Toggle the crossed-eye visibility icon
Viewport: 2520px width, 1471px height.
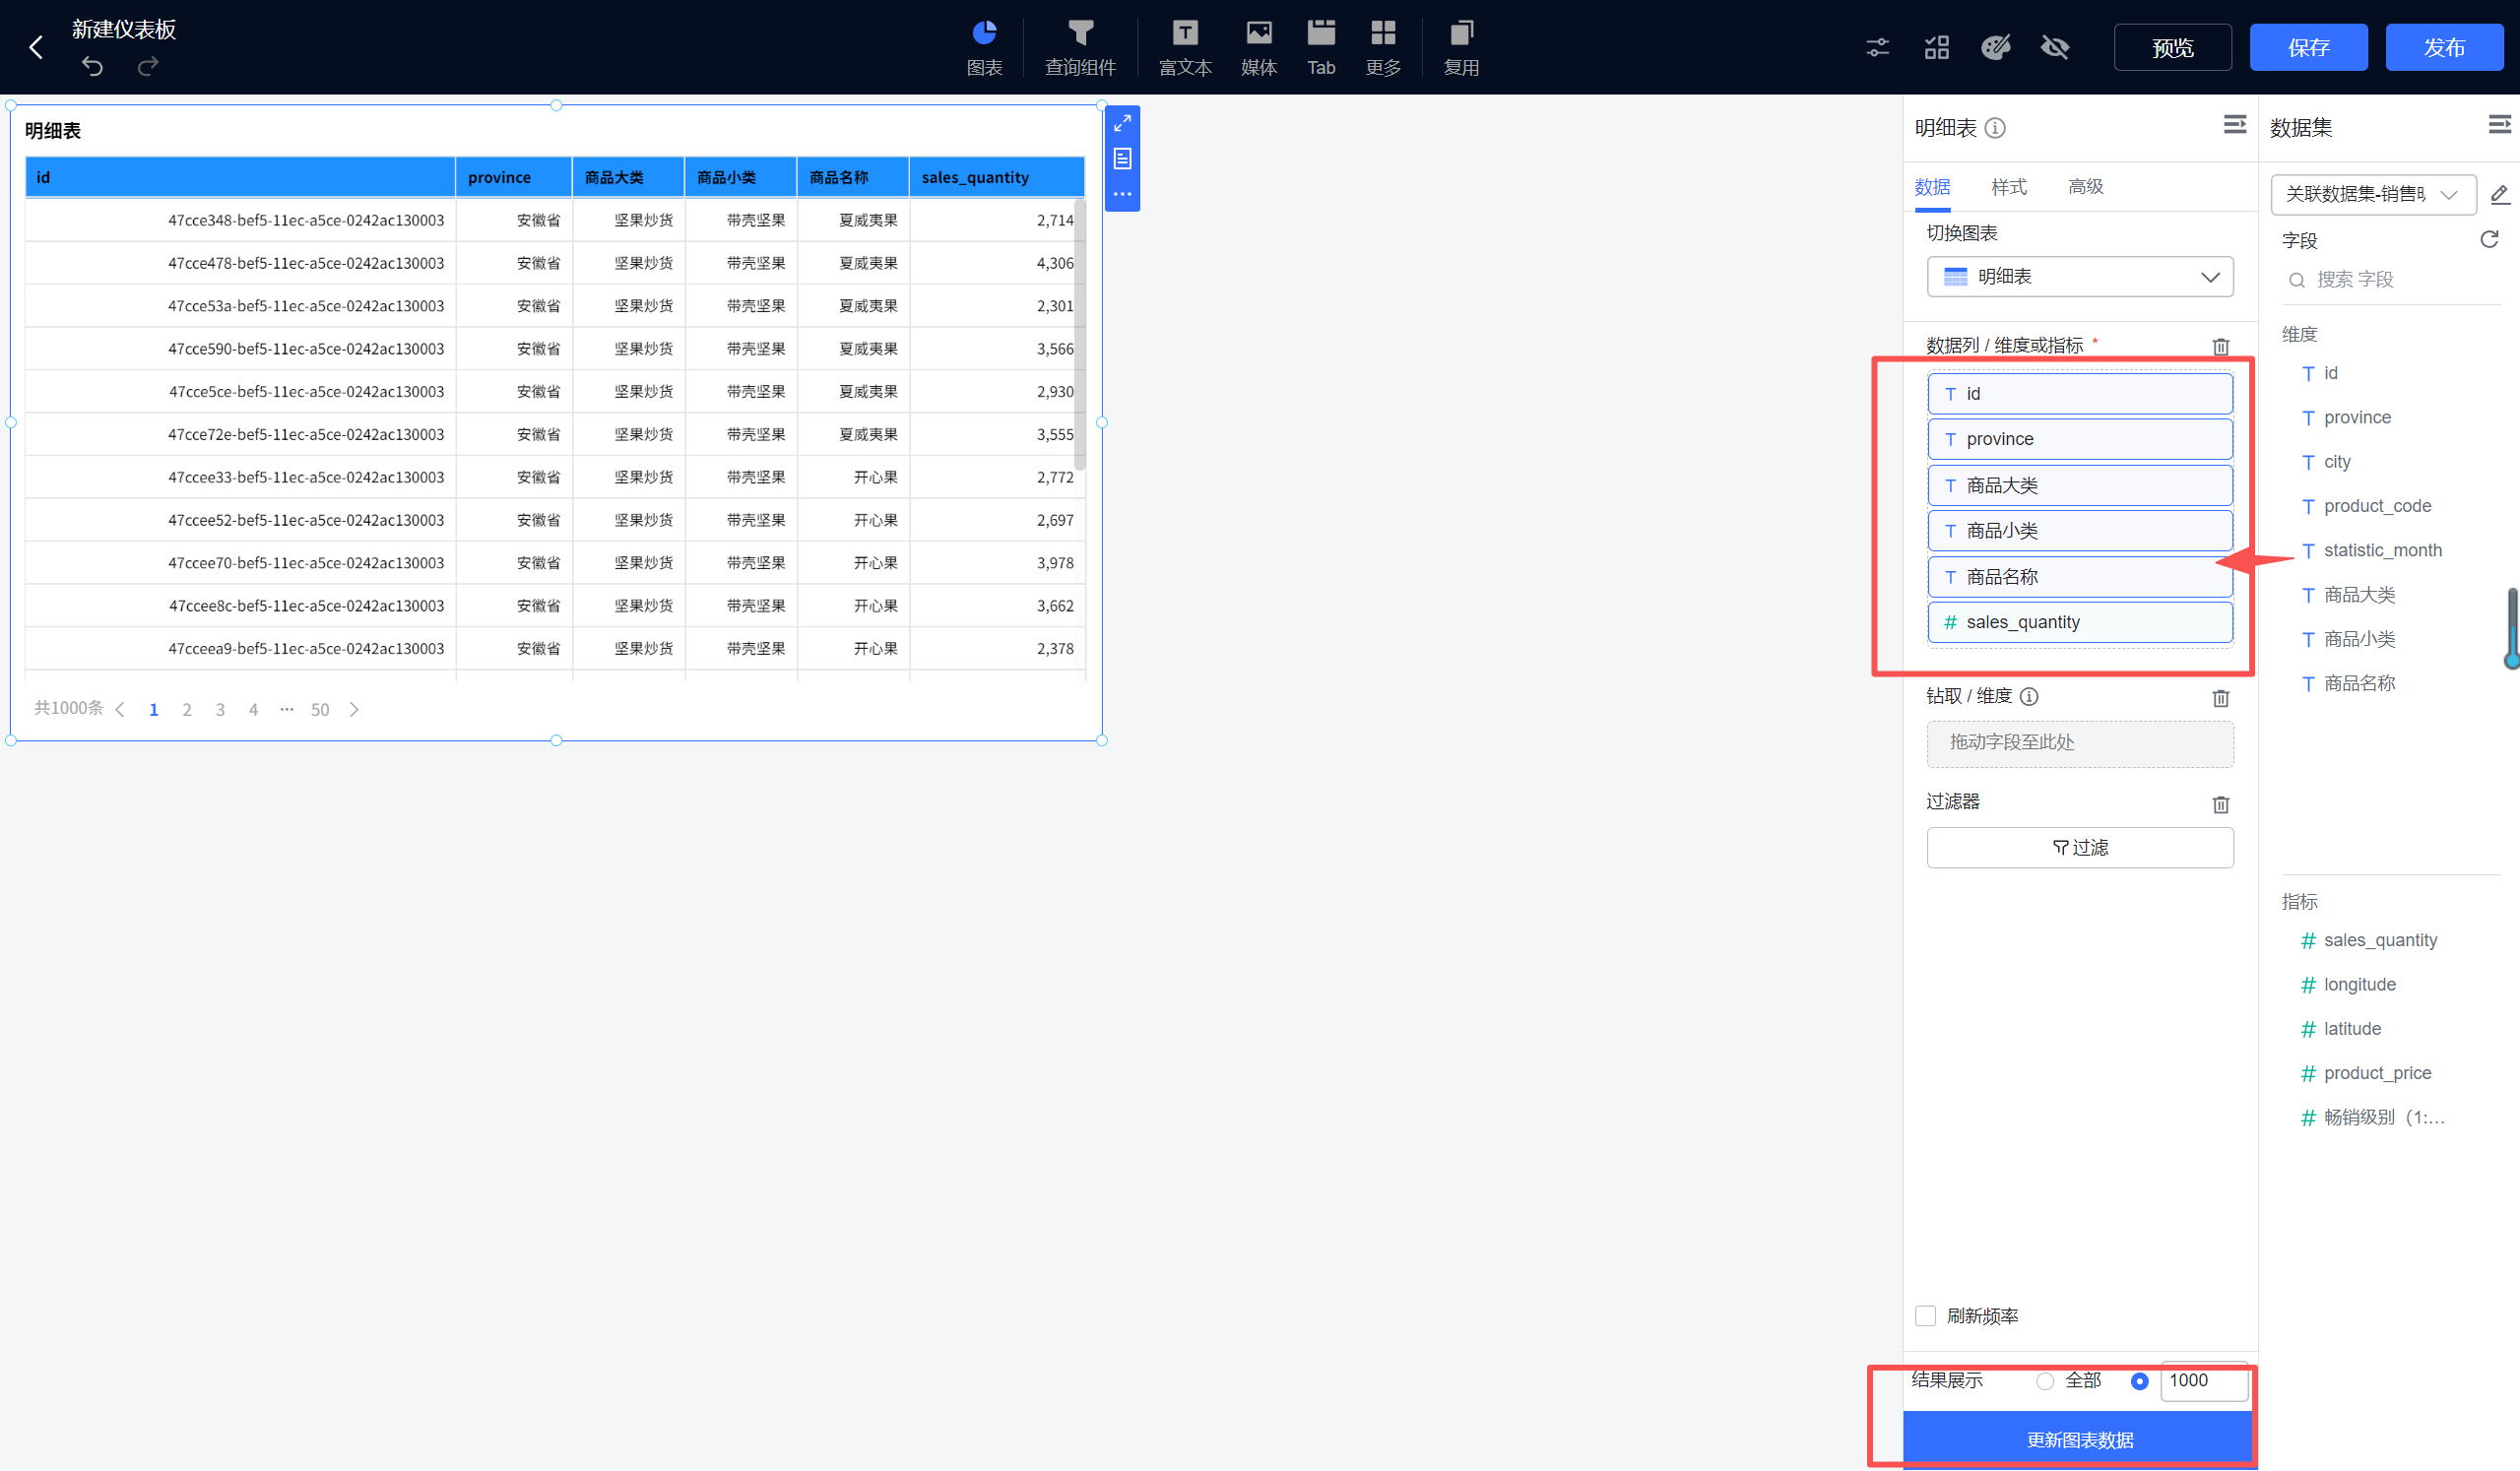tap(2054, 47)
